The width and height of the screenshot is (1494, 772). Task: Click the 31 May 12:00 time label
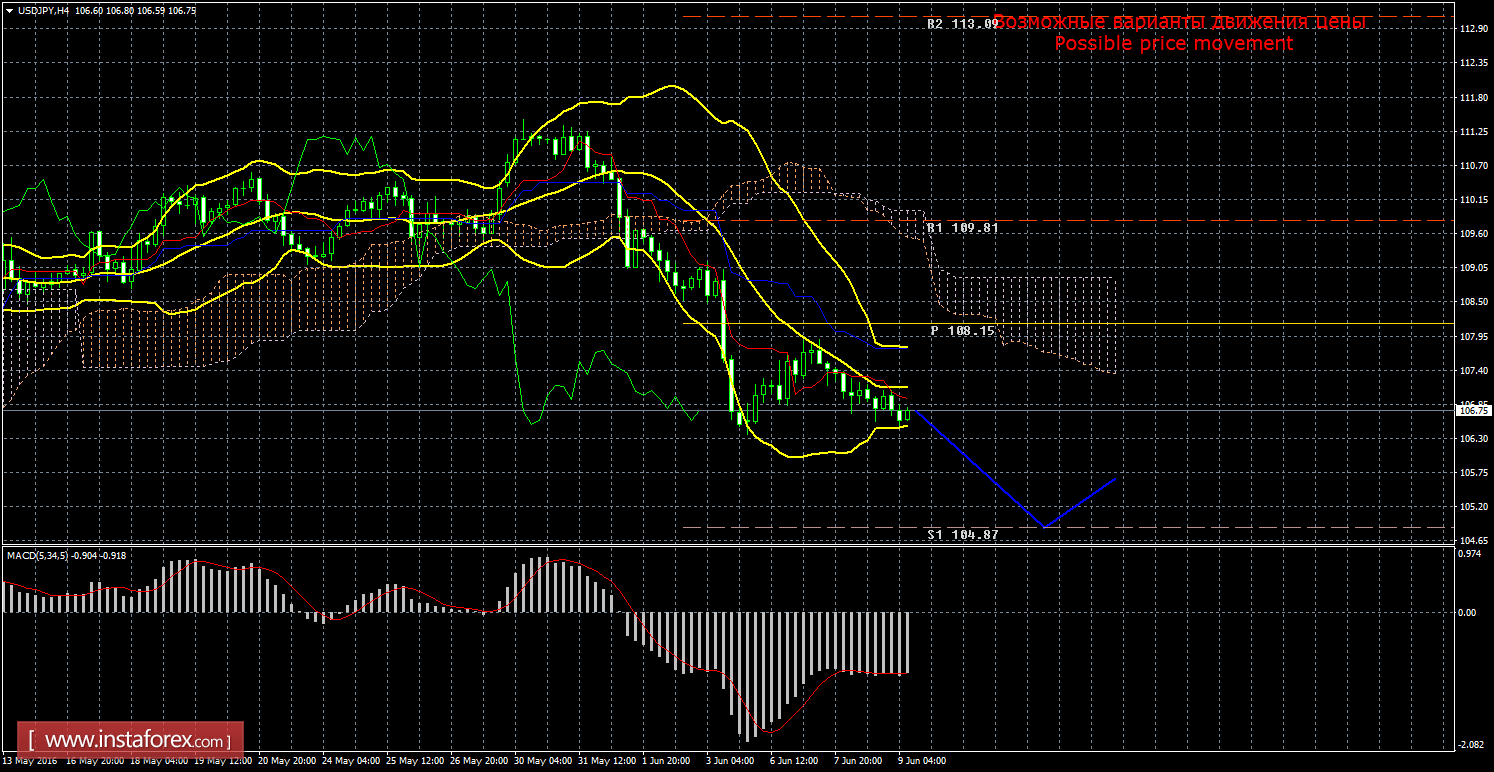point(609,761)
